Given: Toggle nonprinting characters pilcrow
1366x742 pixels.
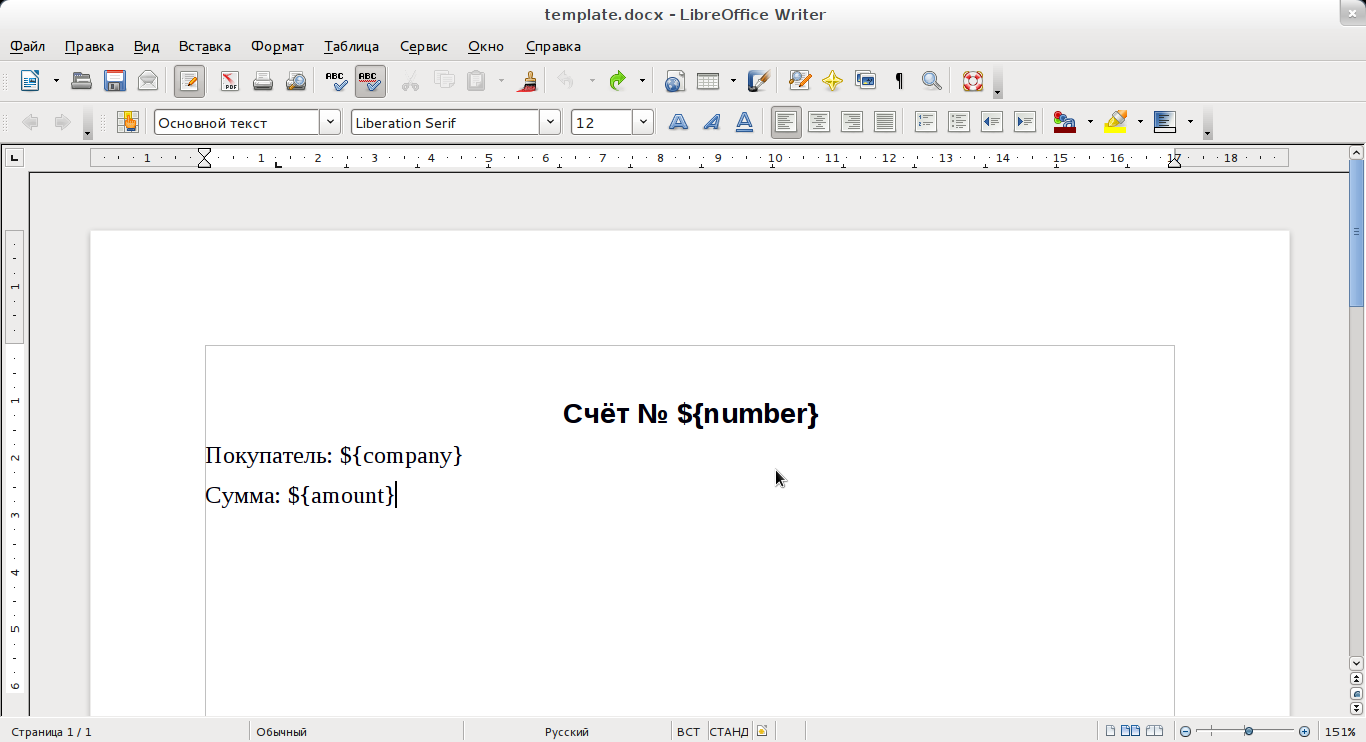Looking at the screenshot, I should pos(899,81).
